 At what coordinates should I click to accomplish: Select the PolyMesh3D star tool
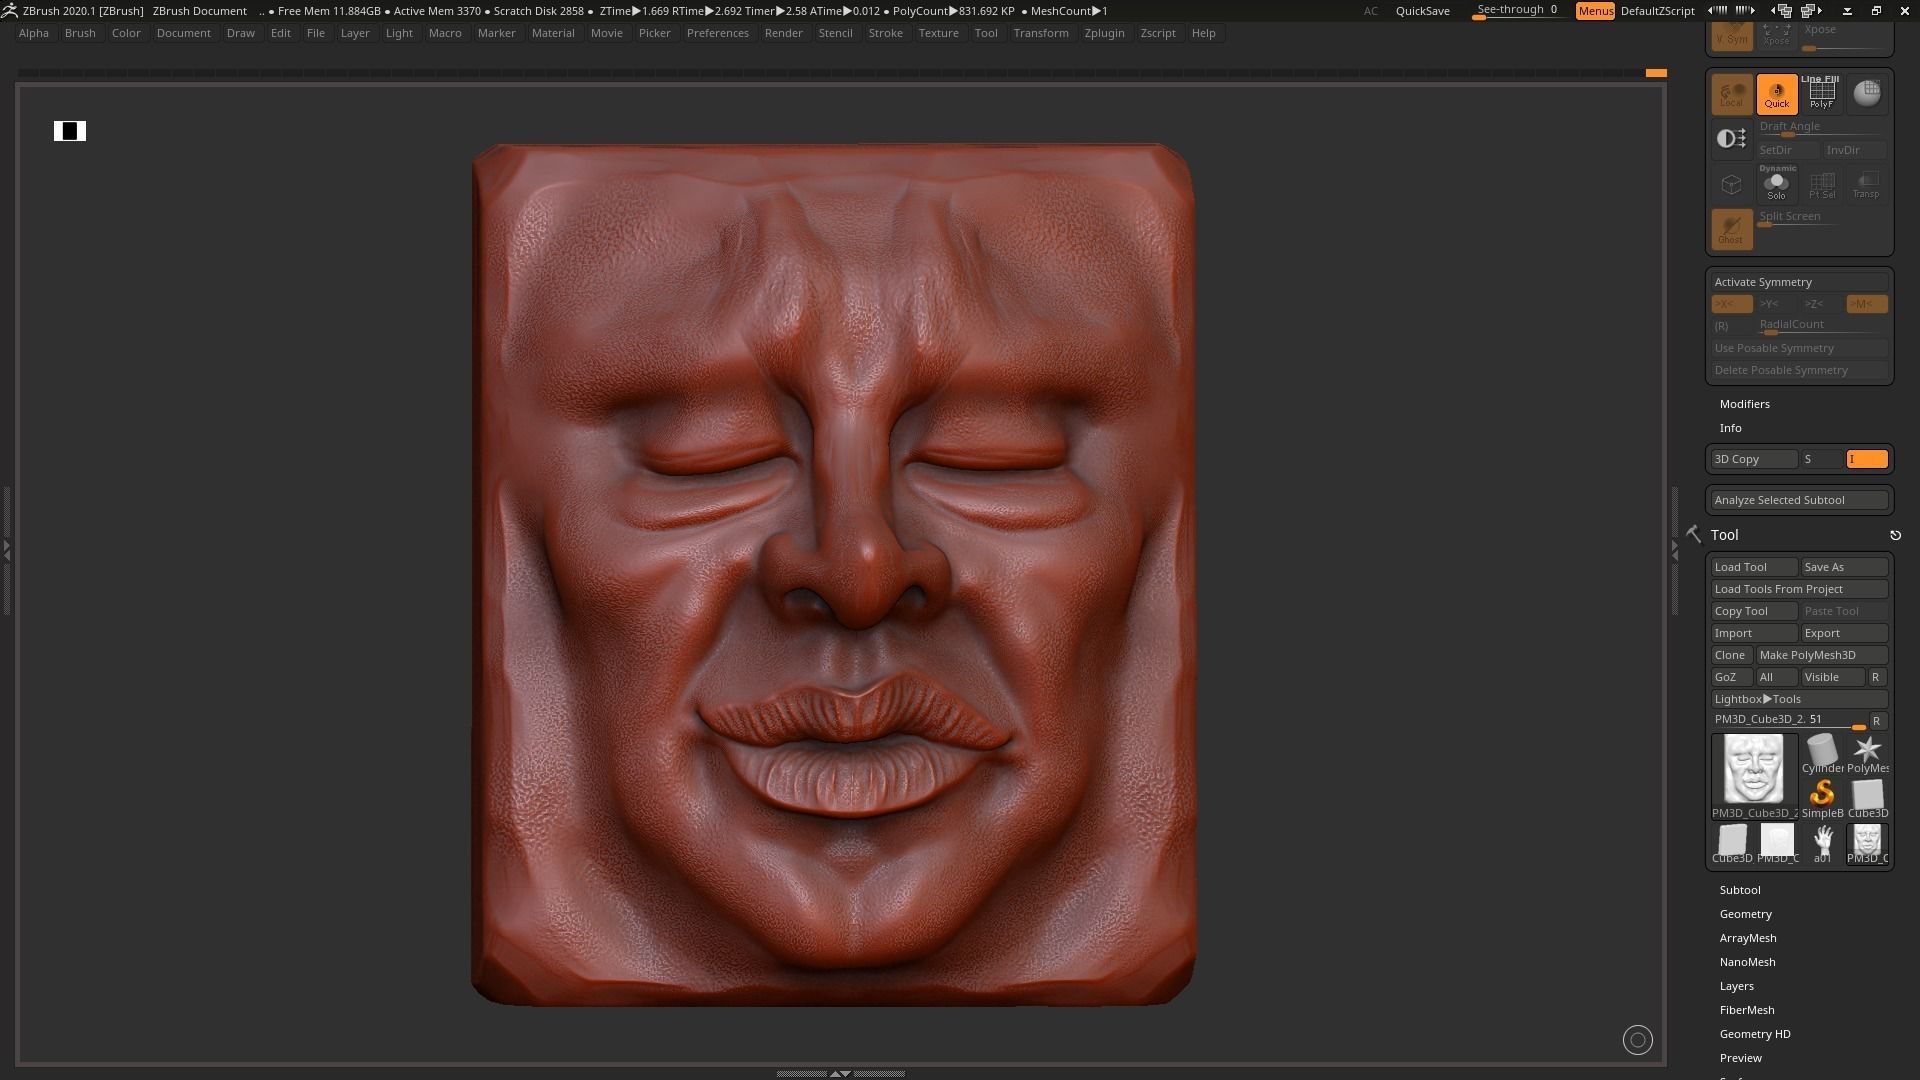(1867, 754)
